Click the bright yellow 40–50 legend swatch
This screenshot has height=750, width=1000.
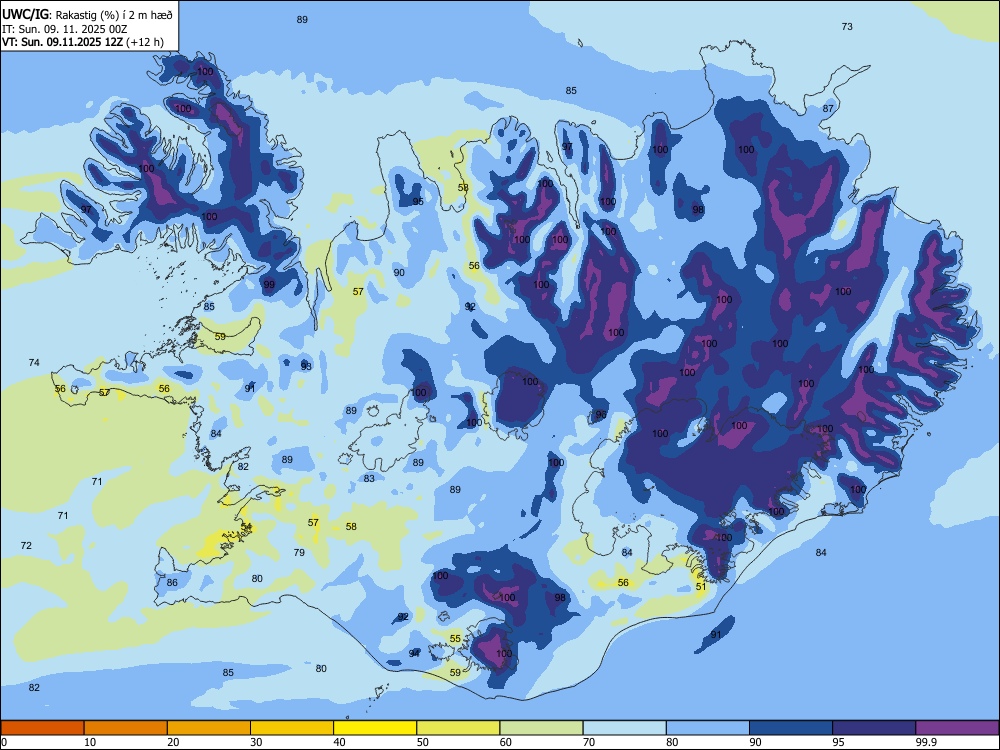[375, 728]
